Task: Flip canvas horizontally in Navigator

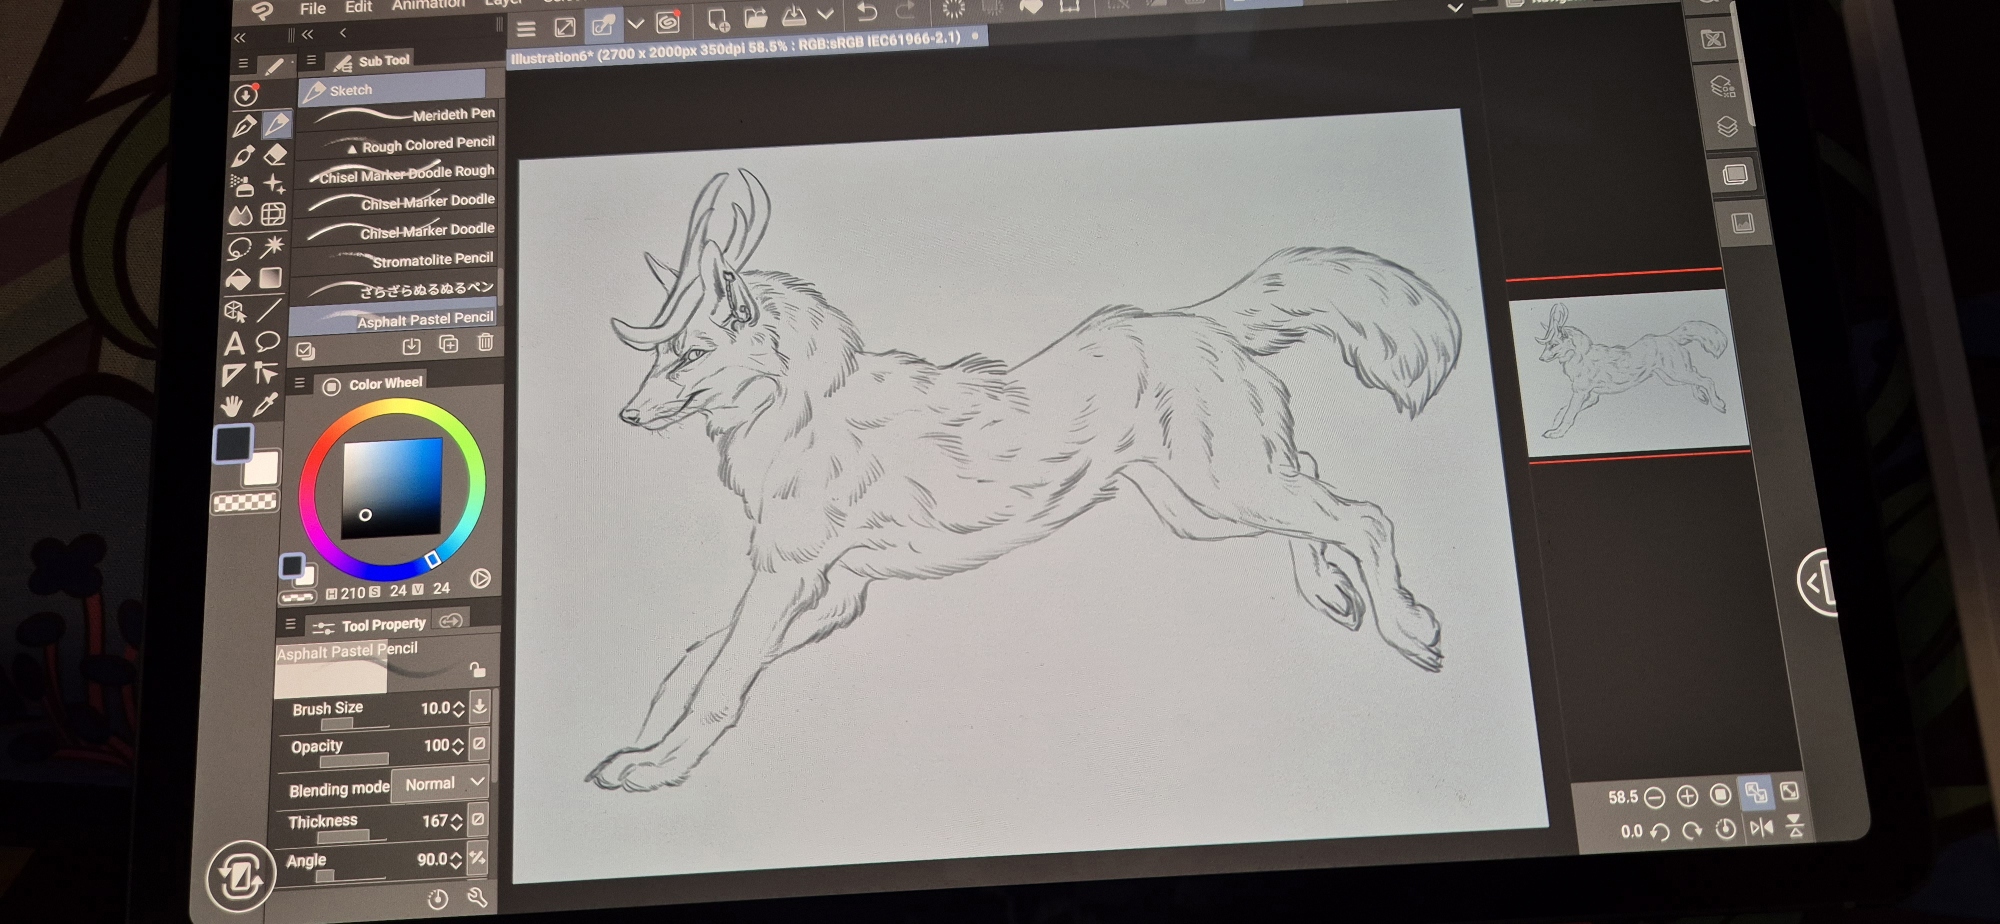Action: (1761, 828)
